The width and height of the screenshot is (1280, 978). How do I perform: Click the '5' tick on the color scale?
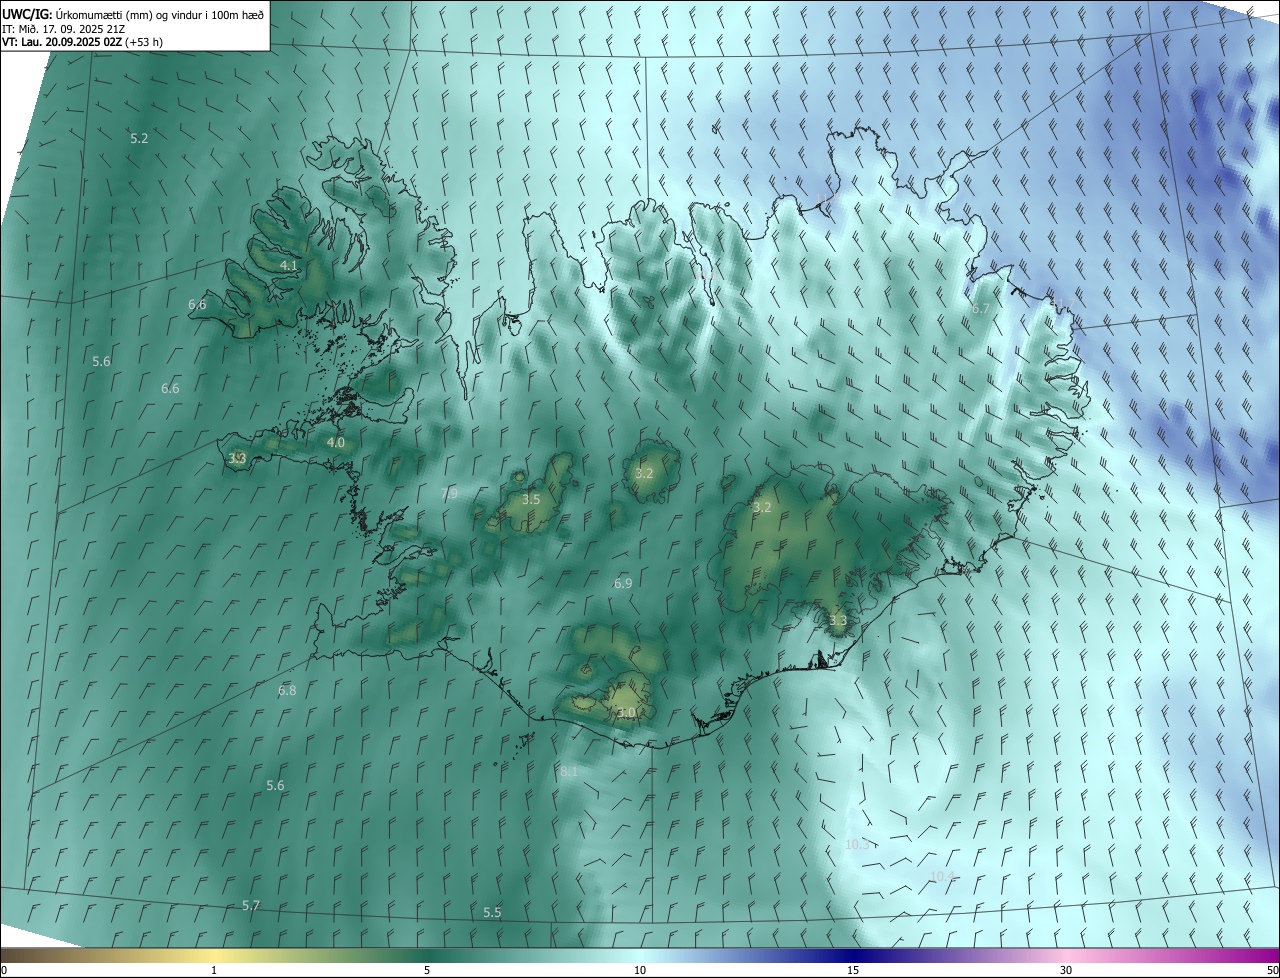tap(427, 970)
